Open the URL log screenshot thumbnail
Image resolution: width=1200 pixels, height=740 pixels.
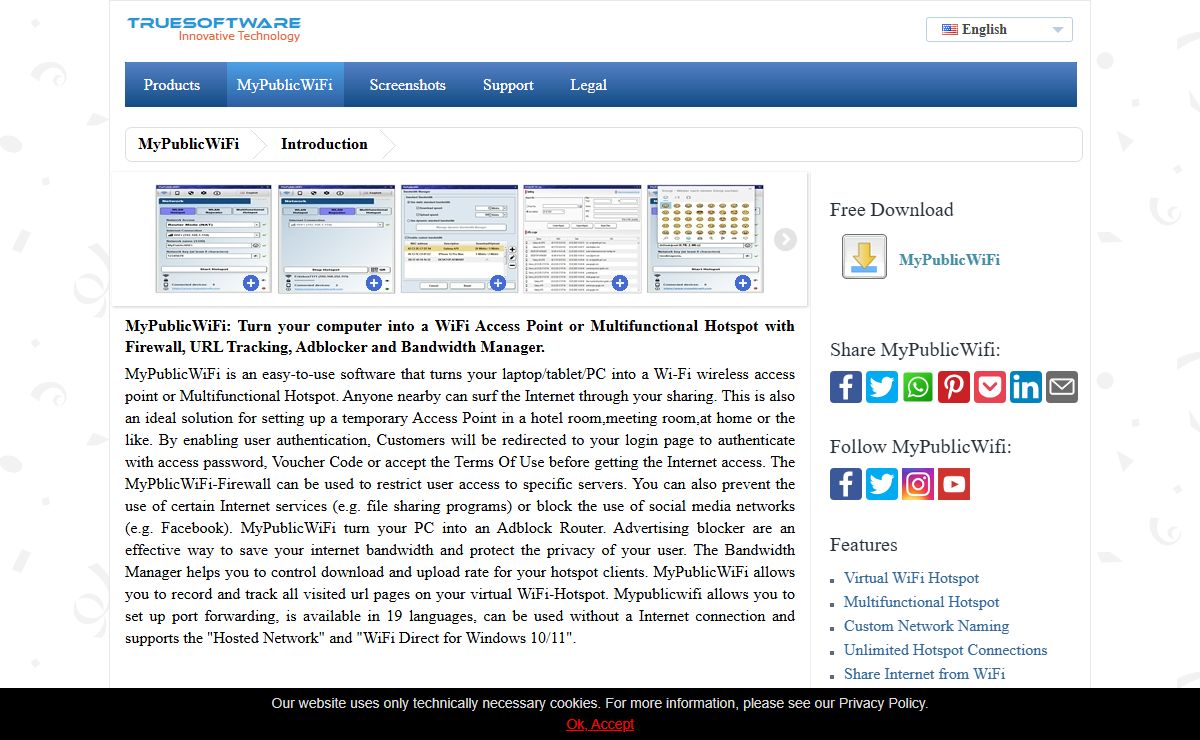point(583,238)
